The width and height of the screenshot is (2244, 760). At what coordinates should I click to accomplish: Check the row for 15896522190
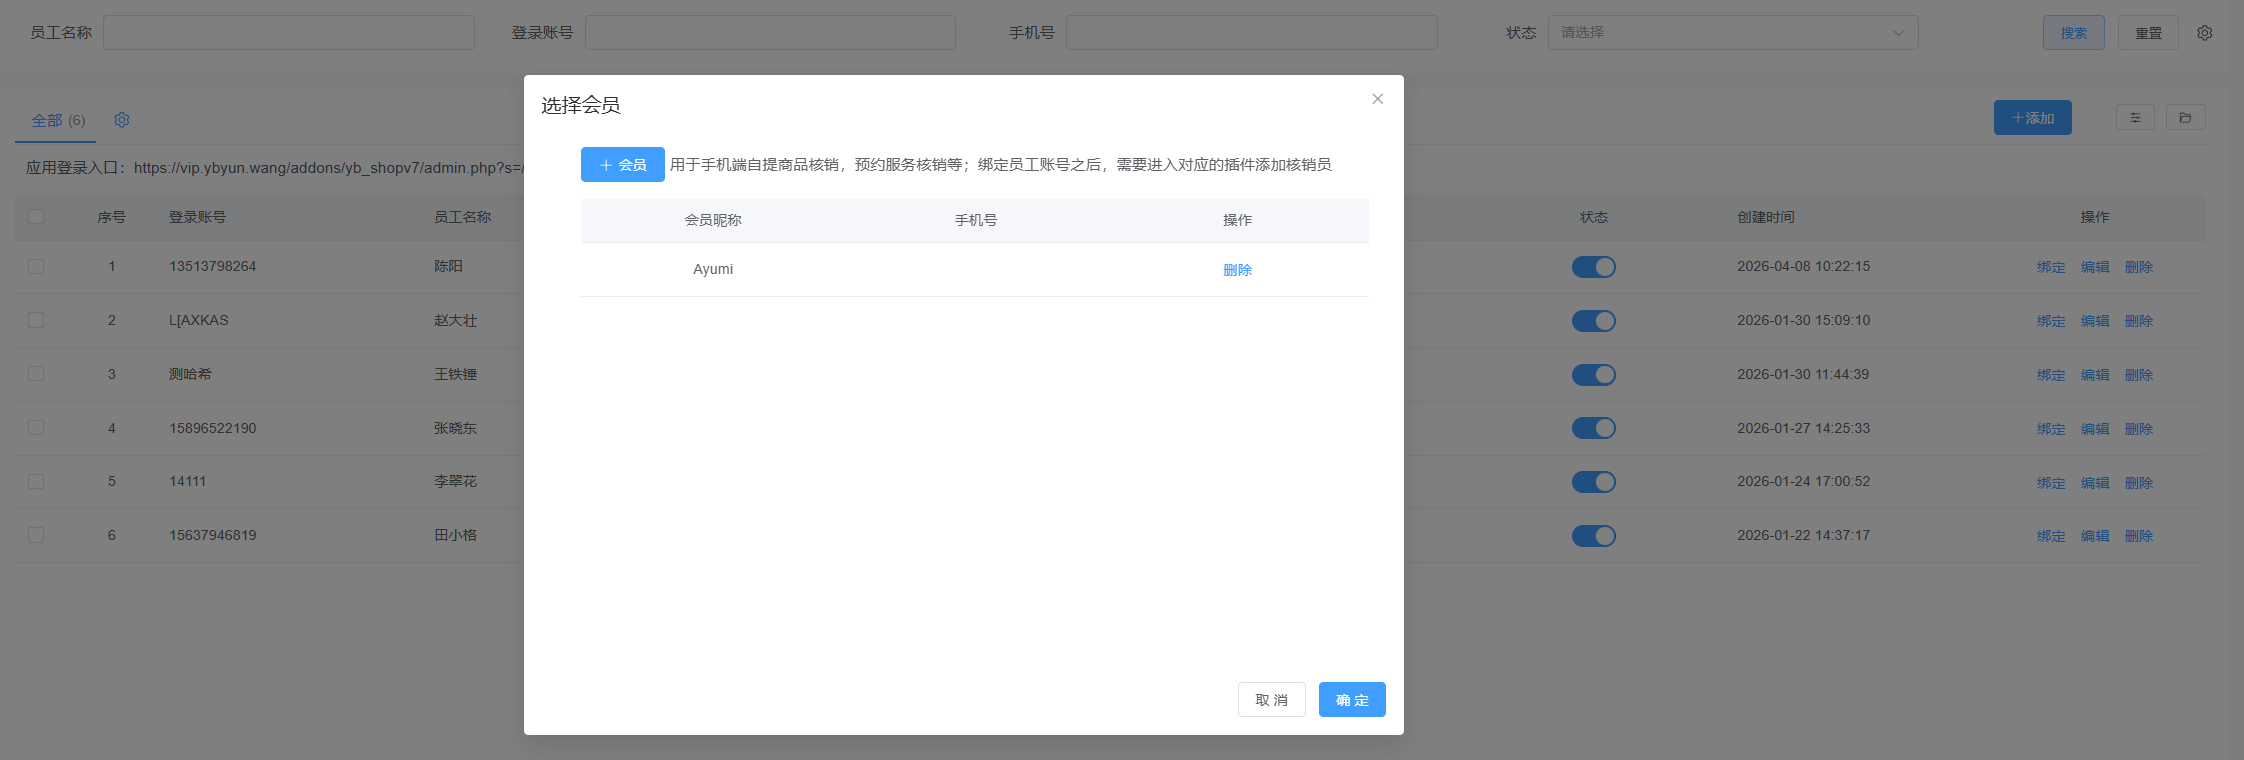[36, 428]
